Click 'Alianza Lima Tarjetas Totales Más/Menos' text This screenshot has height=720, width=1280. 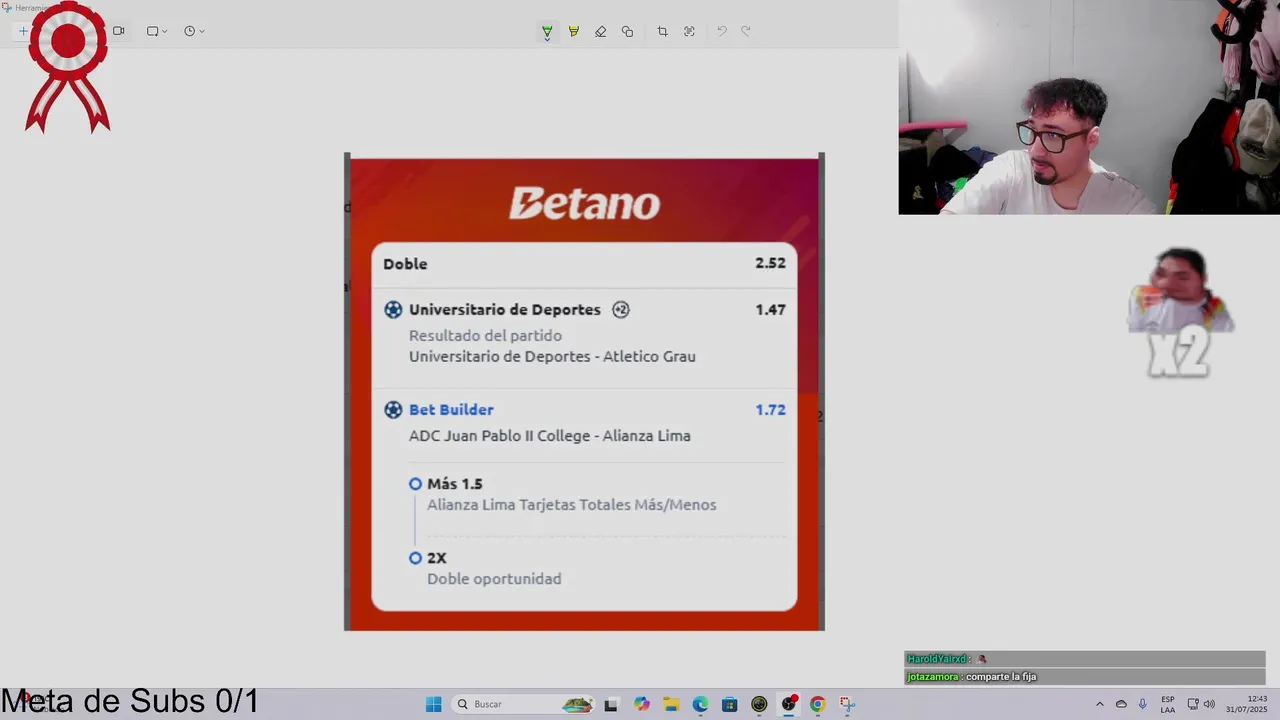(572, 505)
